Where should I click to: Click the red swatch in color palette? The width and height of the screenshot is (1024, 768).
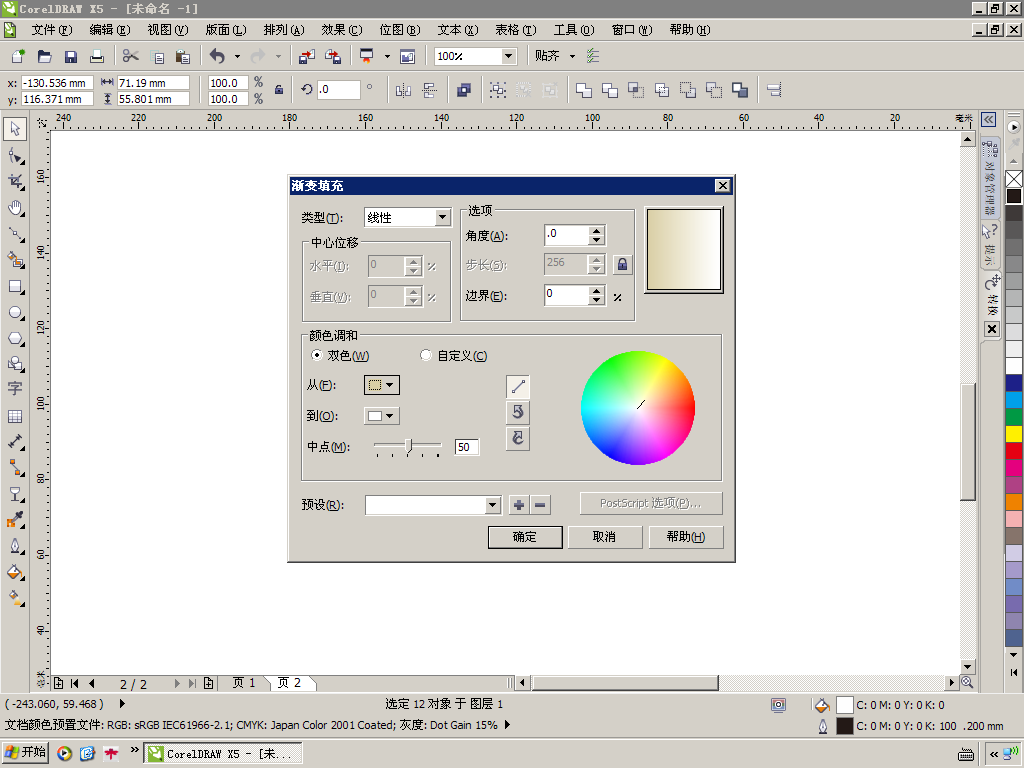coord(1014,451)
